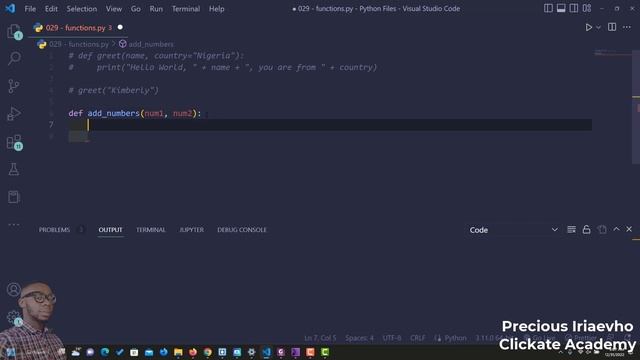
Task: Click Ln 7, Col 5 in status bar
Action: (320, 338)
